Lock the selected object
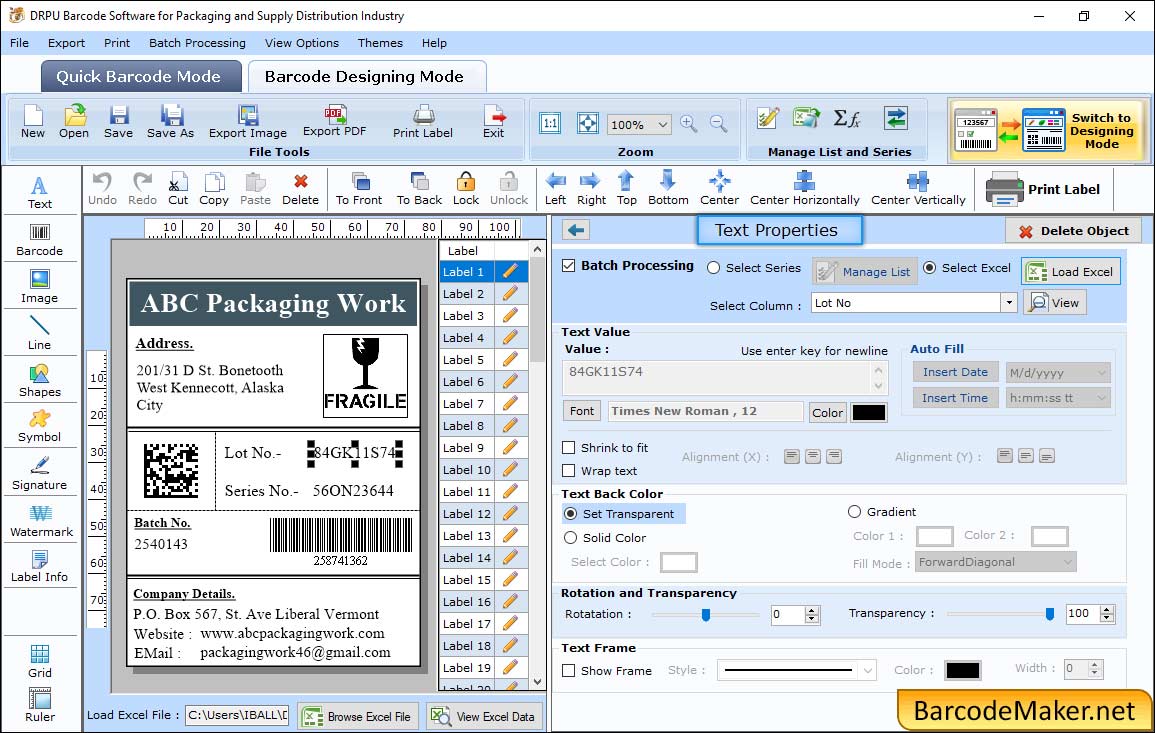The width and height of the screenshot is (1155, 733). pyautogui.click(x=466, y=189)
